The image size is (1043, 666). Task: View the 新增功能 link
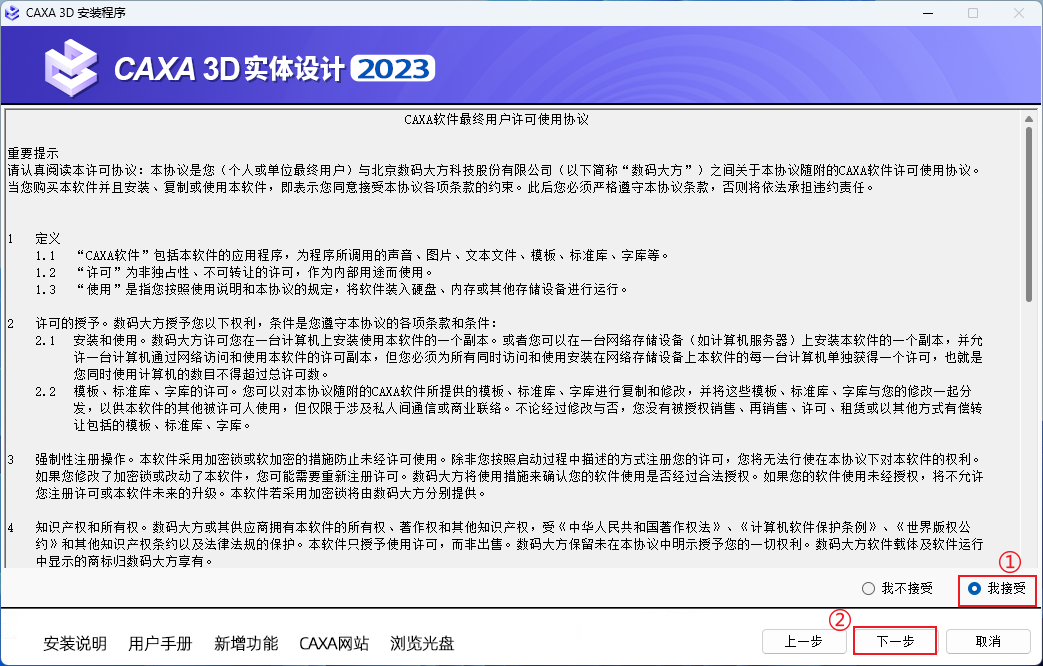click(x=246, y=643)
